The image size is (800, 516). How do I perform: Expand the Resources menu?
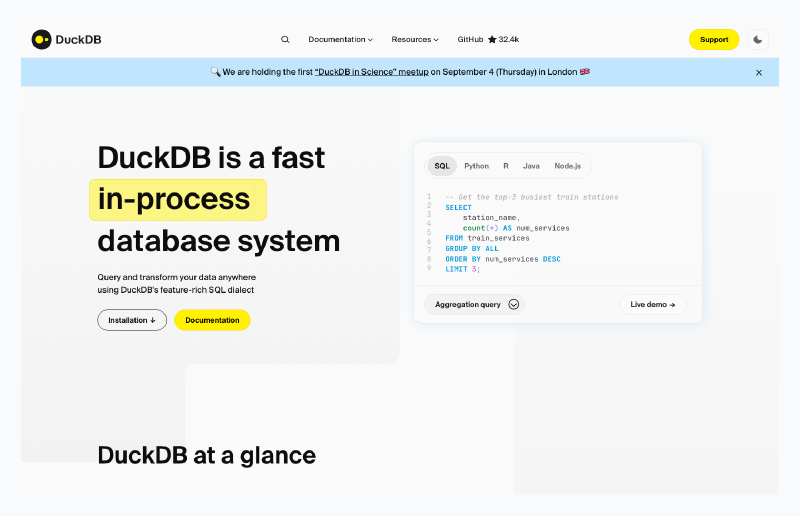point(415,40)
